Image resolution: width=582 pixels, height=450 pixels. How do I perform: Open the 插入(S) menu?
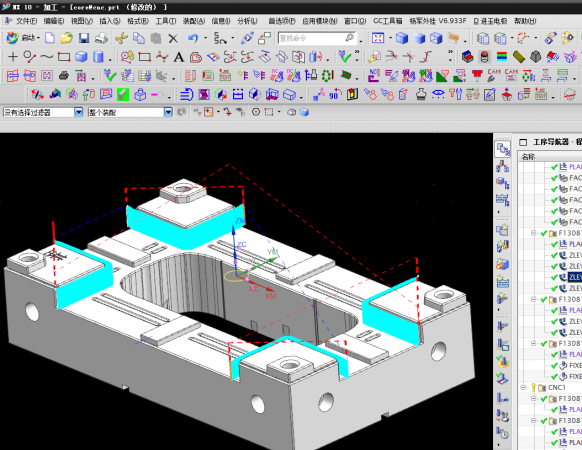(110, 21)
